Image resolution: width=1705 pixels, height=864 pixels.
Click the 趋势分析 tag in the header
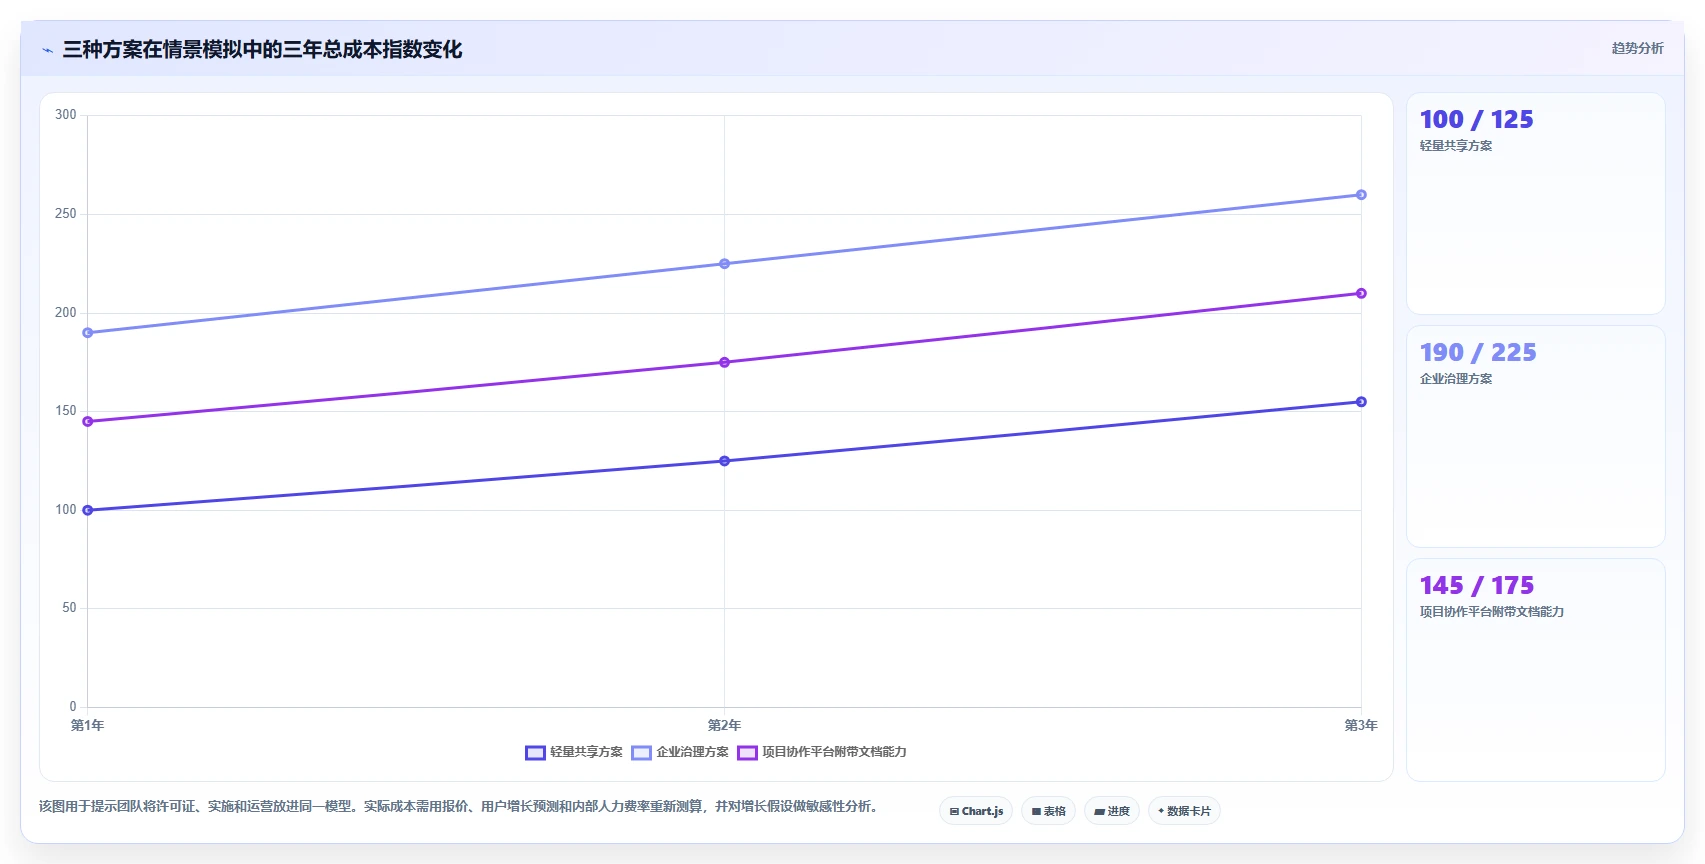[1637, 48]
